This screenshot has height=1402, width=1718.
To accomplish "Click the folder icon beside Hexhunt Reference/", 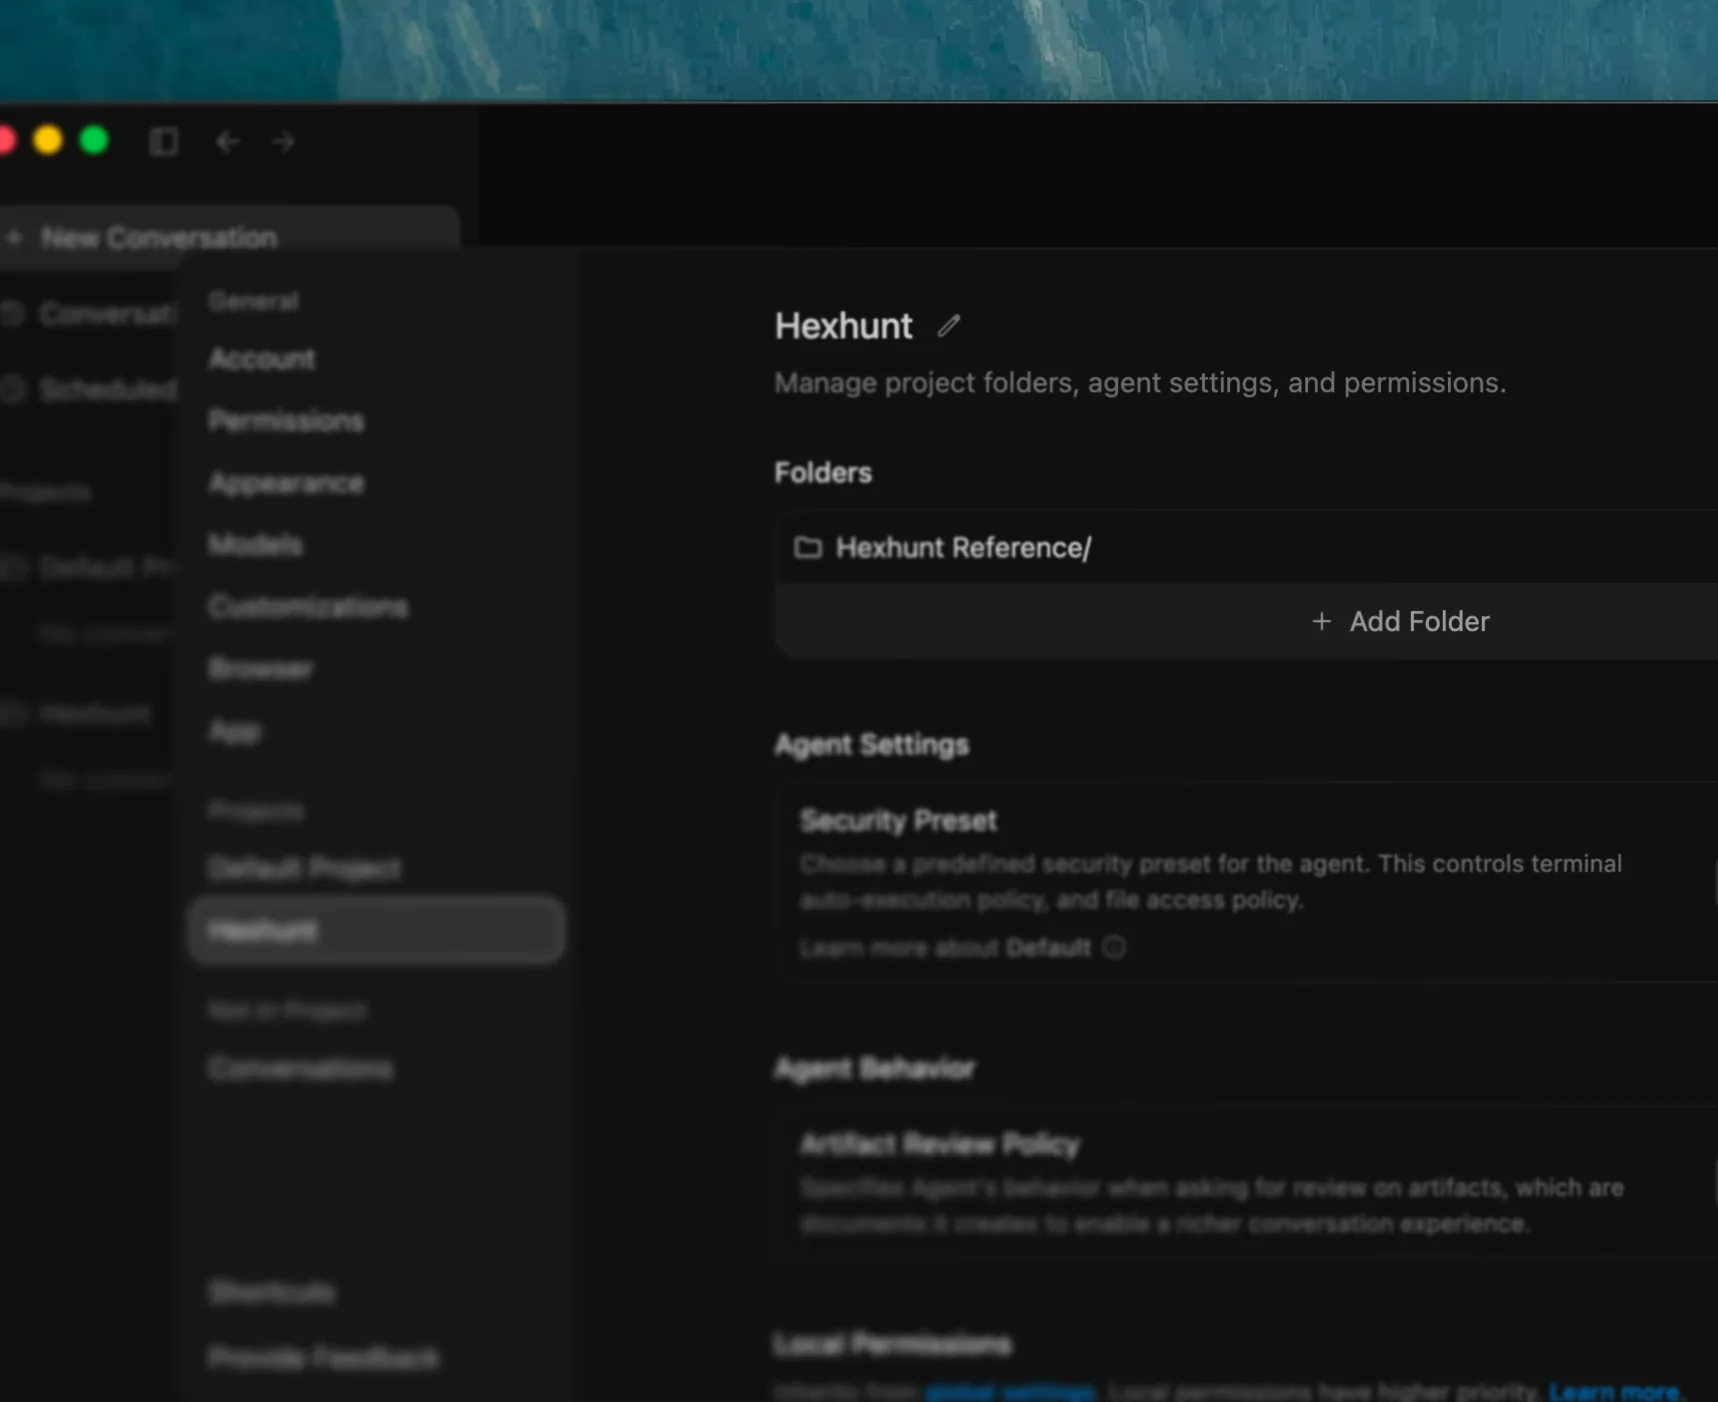I will [x=808, y=548].
